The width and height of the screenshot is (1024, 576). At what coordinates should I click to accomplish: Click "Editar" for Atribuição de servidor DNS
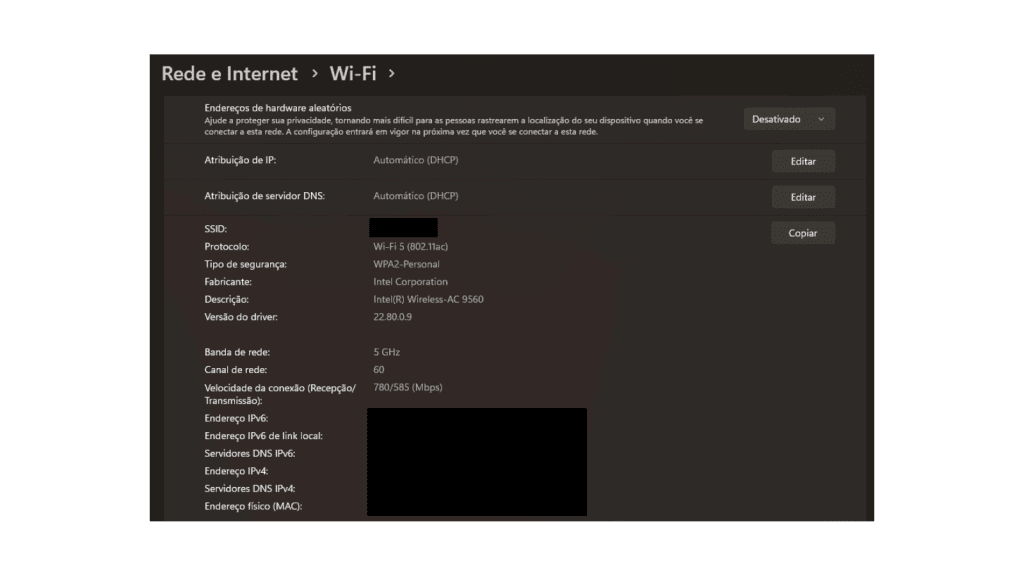(803, 197)
